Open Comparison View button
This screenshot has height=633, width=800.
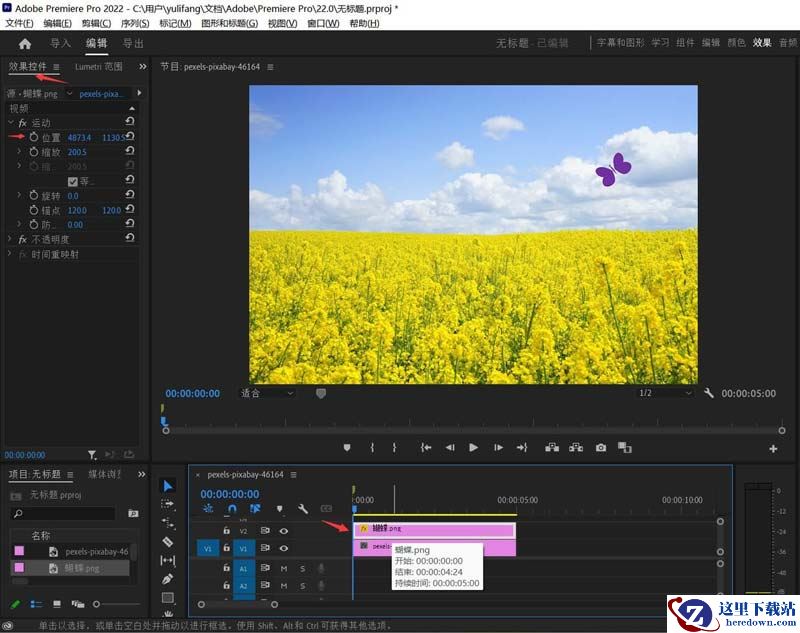click(x=625, y=447)
